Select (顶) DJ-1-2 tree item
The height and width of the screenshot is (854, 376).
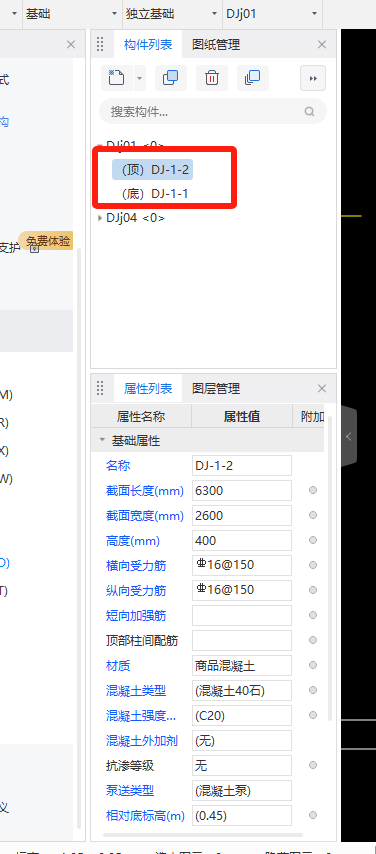(x=153, y=170)
